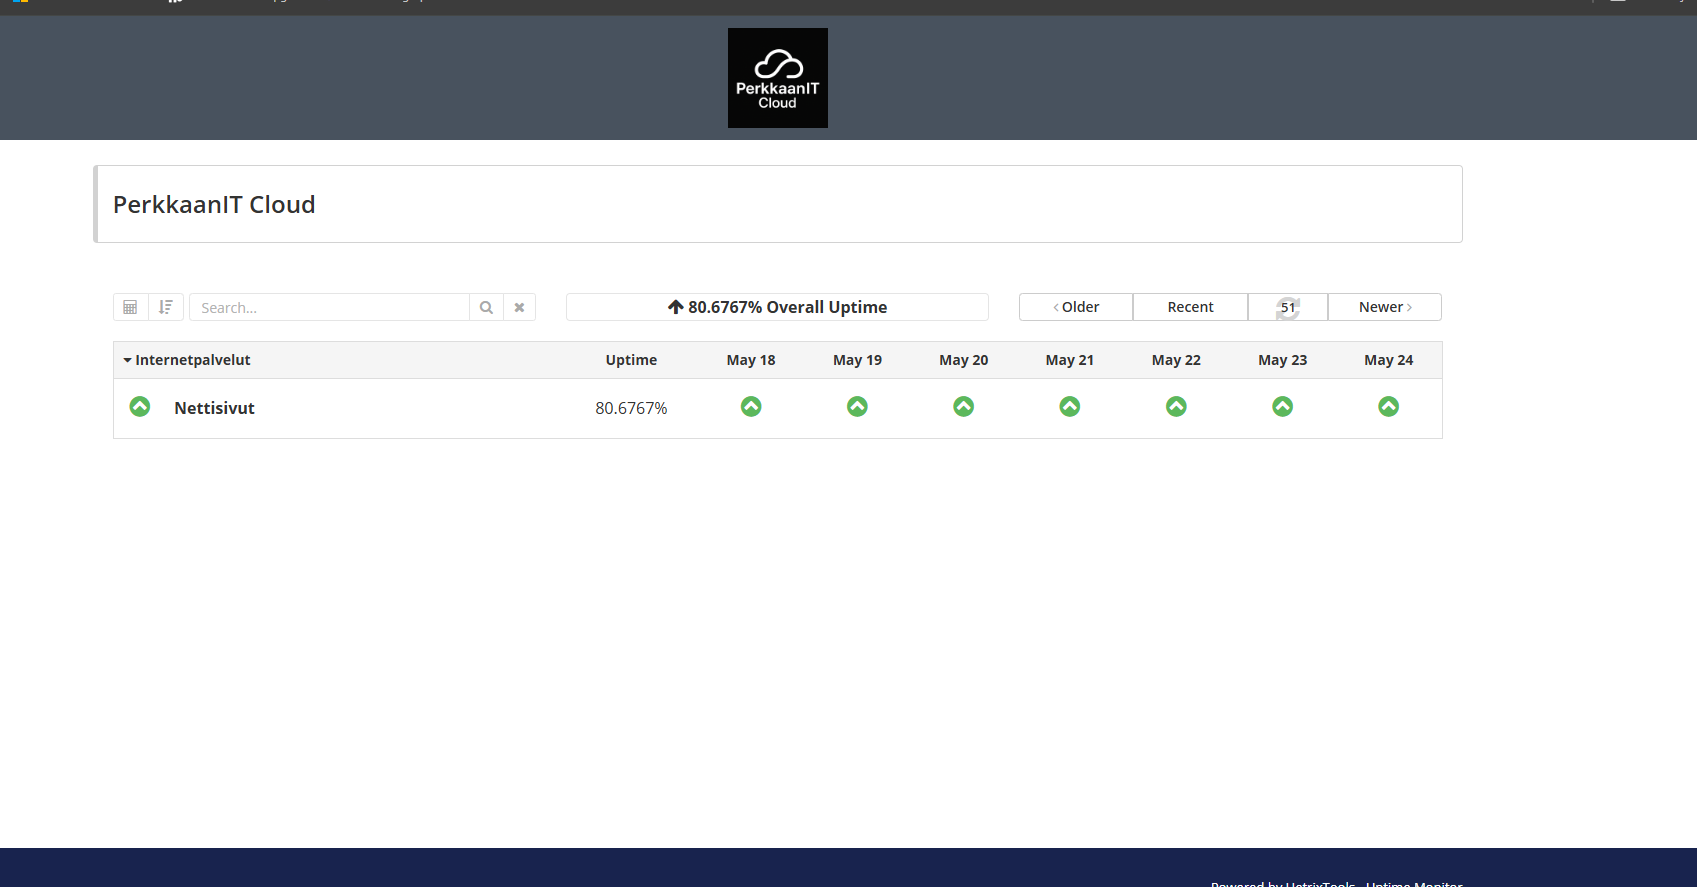
Task: Click Nettisivut May 24 up status icon
Action: (1389, 406)
